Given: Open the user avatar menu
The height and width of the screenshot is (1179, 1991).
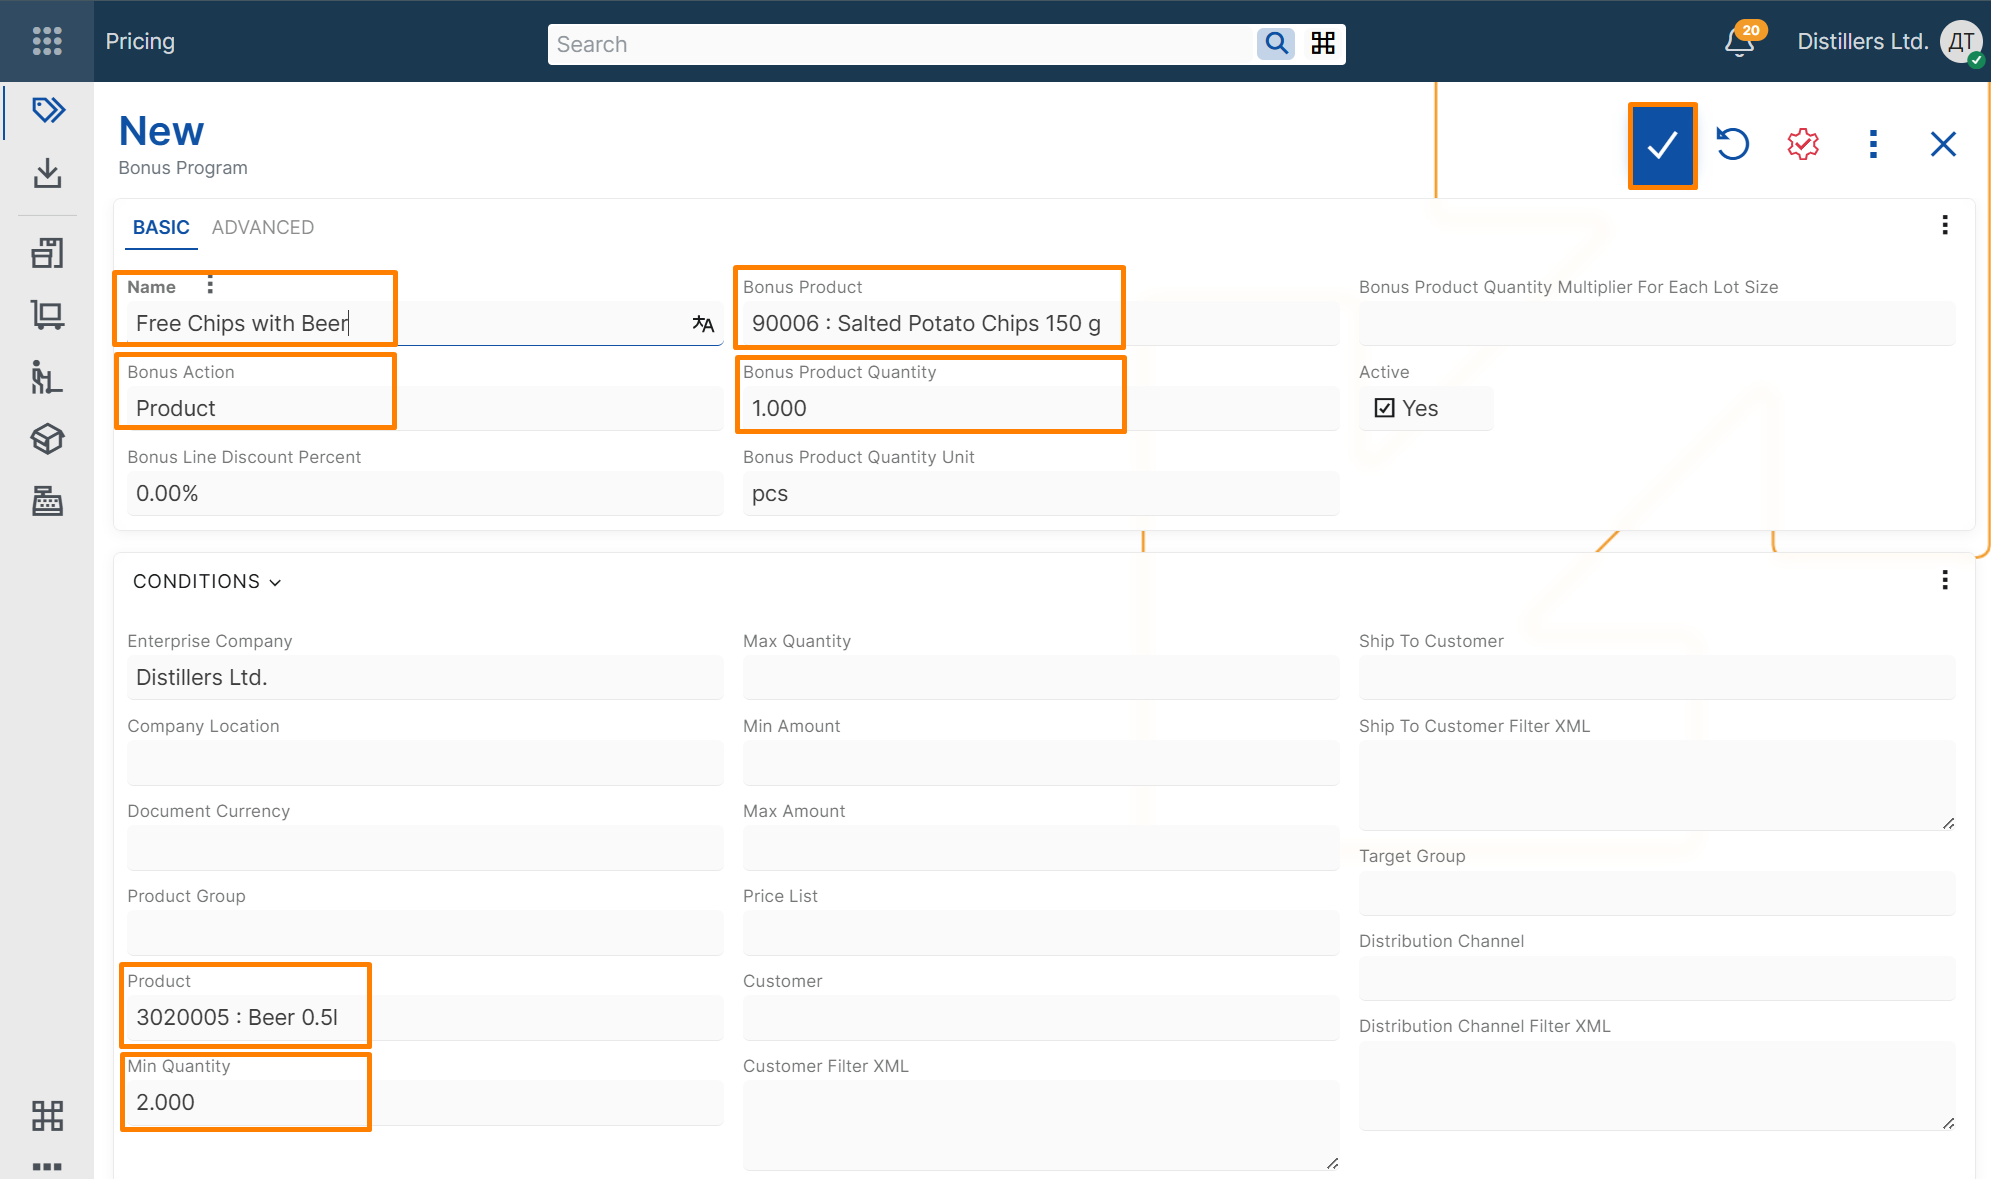Looking at the screenshot, I should (x=1960, y=42).
